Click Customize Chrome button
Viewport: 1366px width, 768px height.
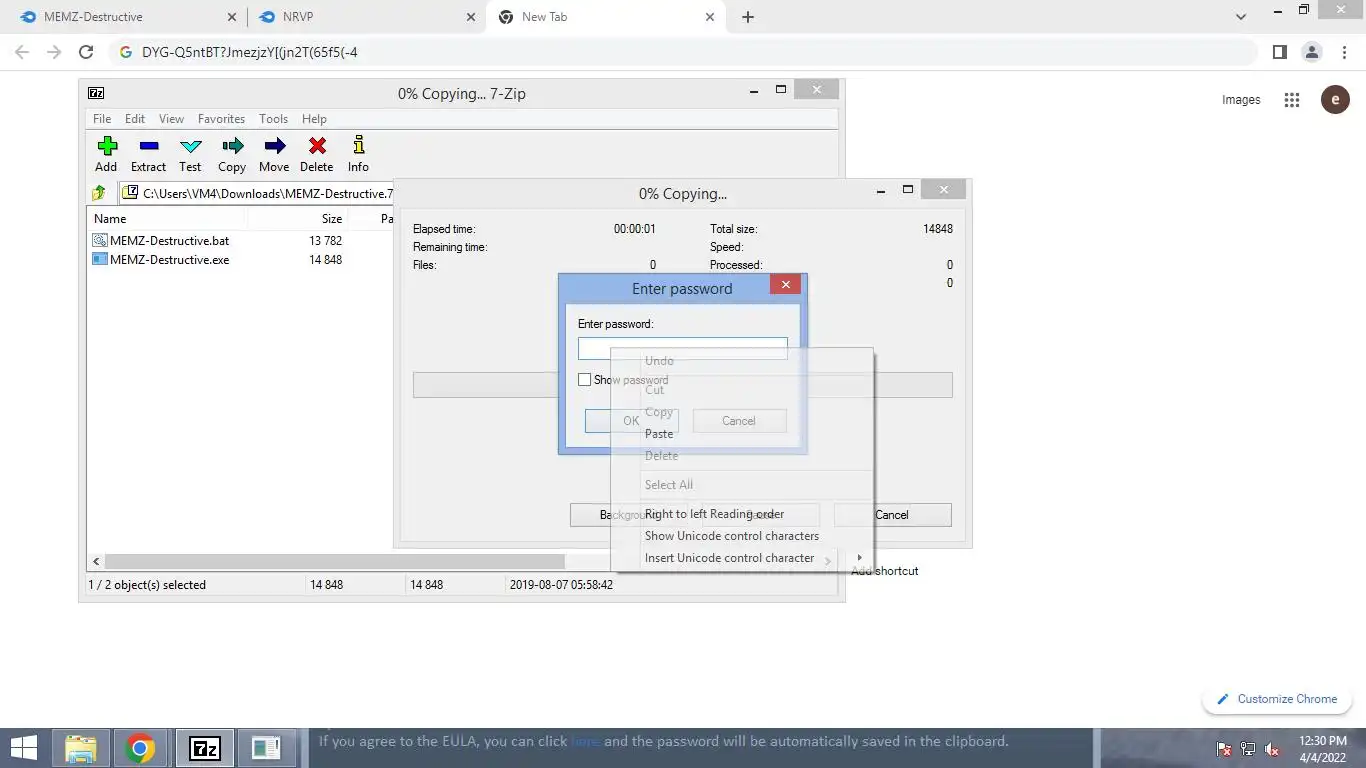[x=1277, y=699]
